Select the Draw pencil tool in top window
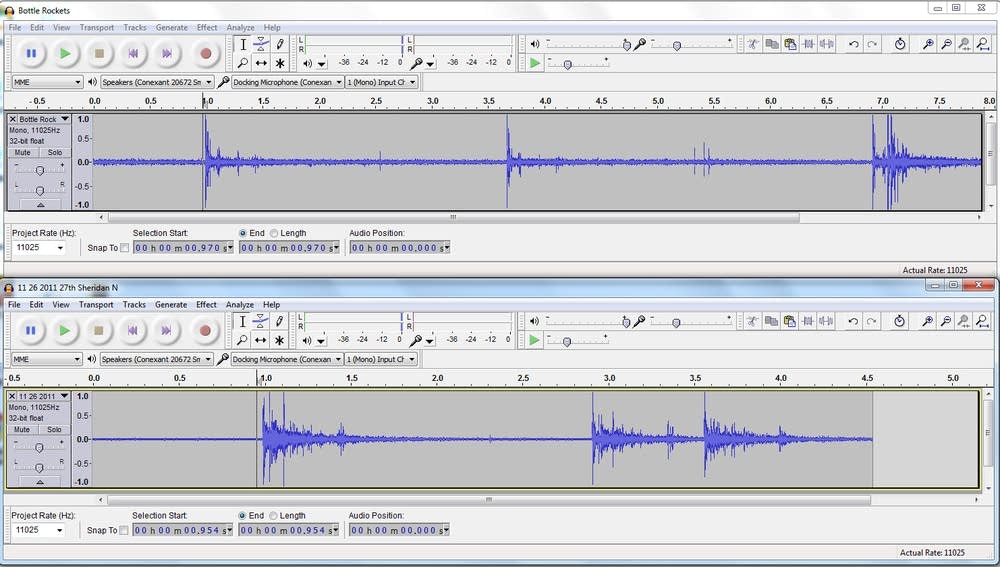Image resolution: width=1000 pixels, height=567 pixels. tap(280, 44)
